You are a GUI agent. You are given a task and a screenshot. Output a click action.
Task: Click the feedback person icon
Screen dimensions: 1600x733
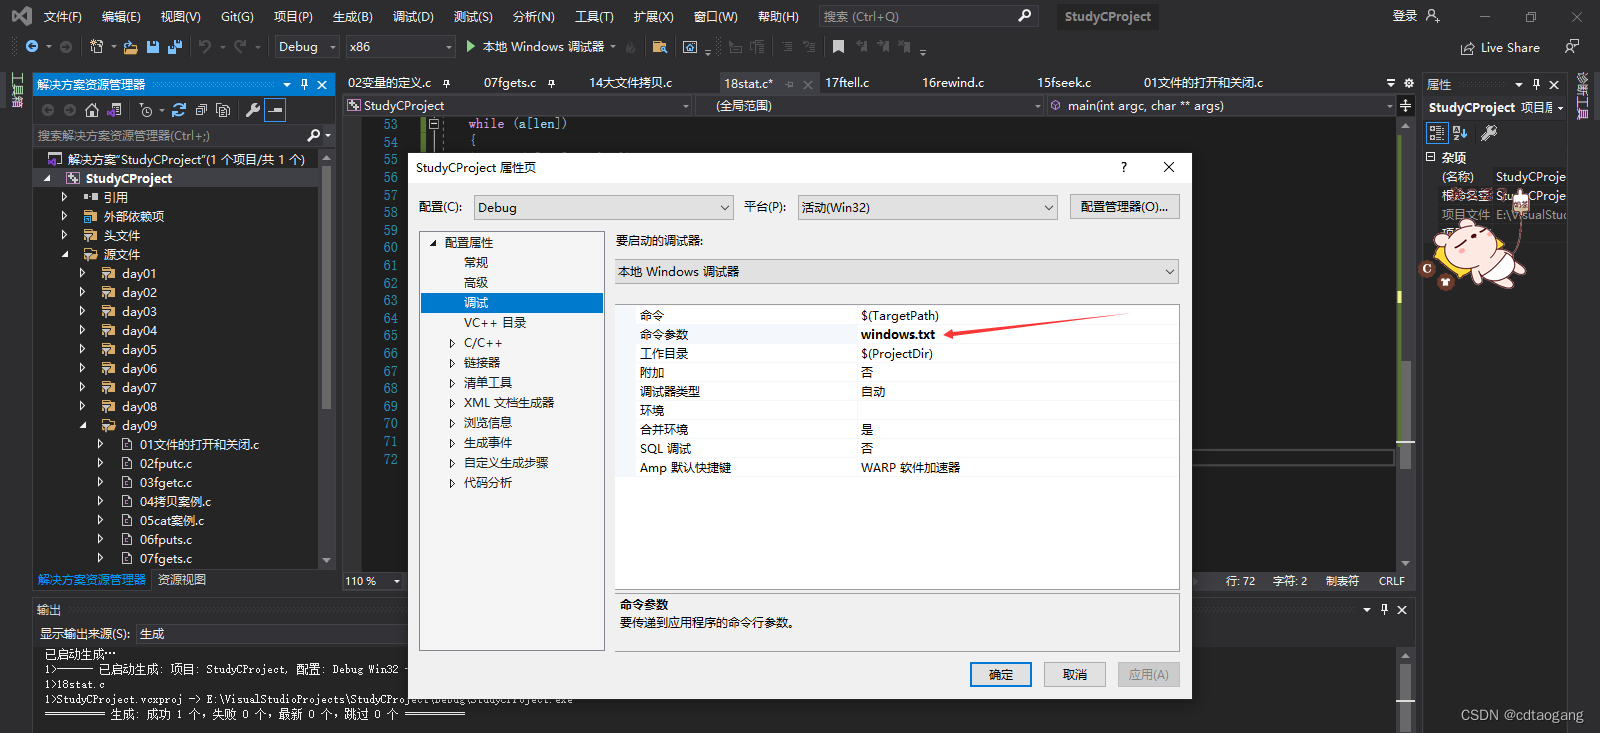coord(1572,47)
